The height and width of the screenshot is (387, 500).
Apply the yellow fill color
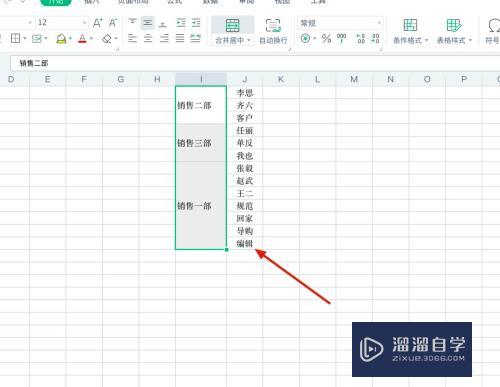pos(61,39)
